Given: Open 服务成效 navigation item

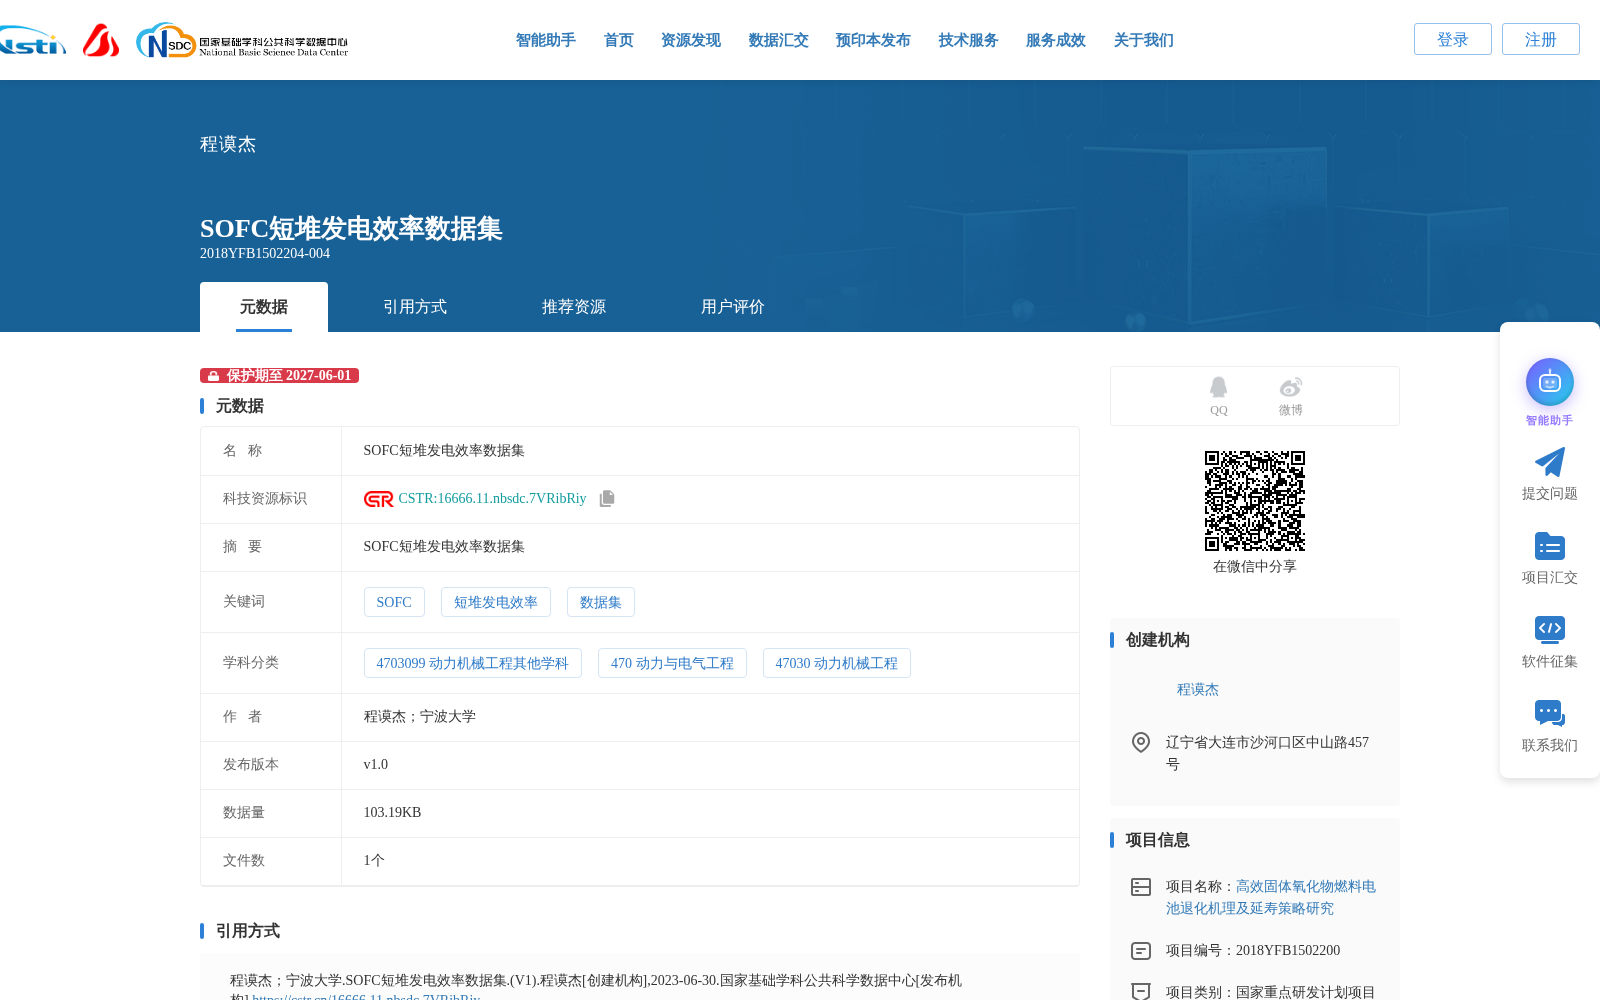Looking at the screenshot, I should pyautogui.click(x=1056, y=40).
